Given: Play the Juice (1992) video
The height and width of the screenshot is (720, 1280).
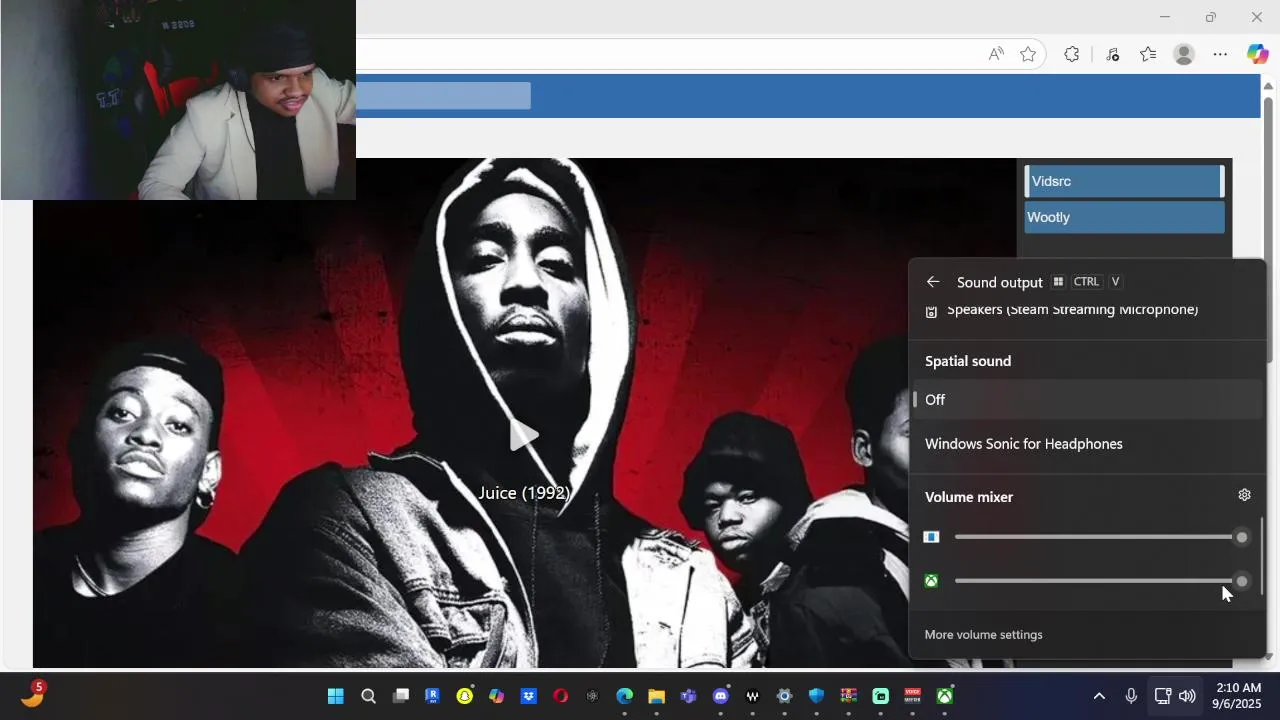Looking at the screenshot, I should point(524,435).
